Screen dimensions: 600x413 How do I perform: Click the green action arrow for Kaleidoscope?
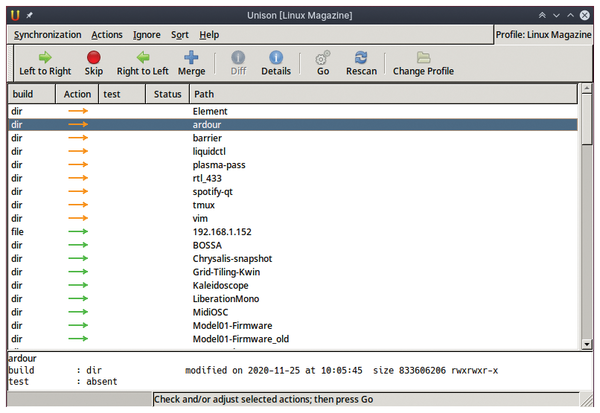(78, 285)
